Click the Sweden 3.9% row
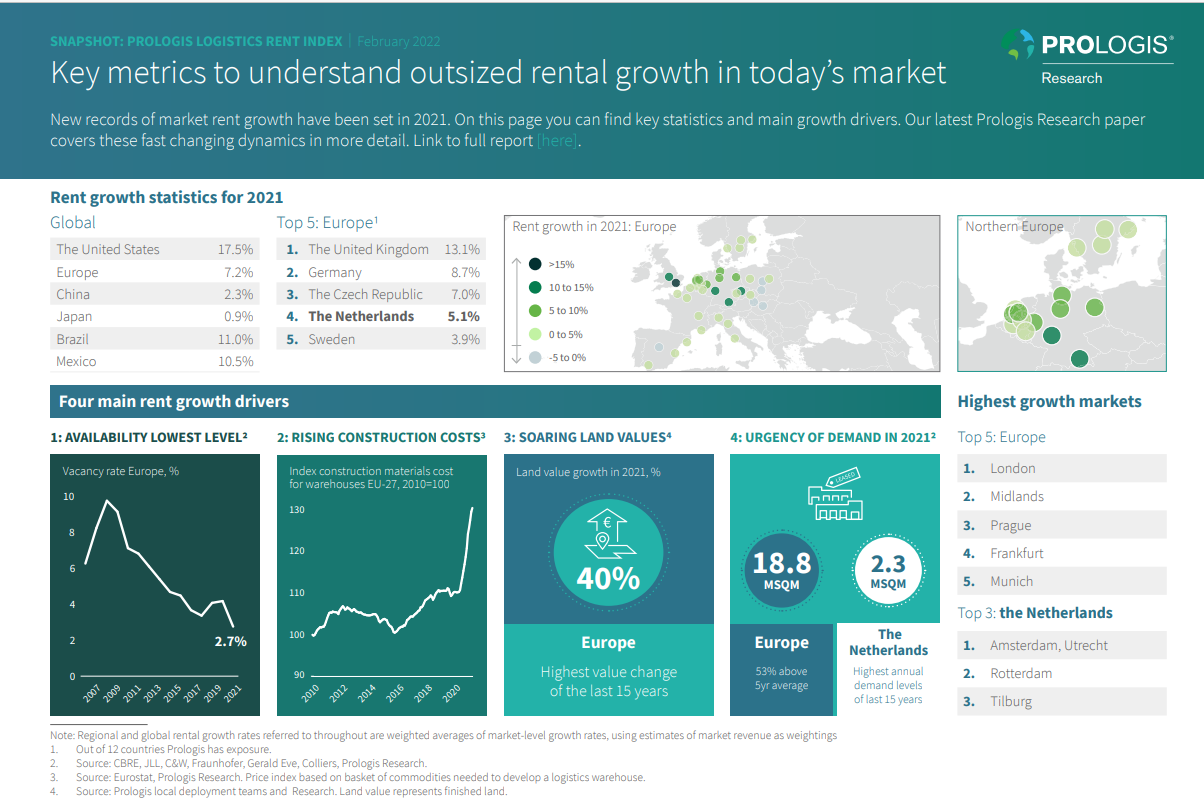The height and width of the screenshot is (802, 1204). [381, 339]
